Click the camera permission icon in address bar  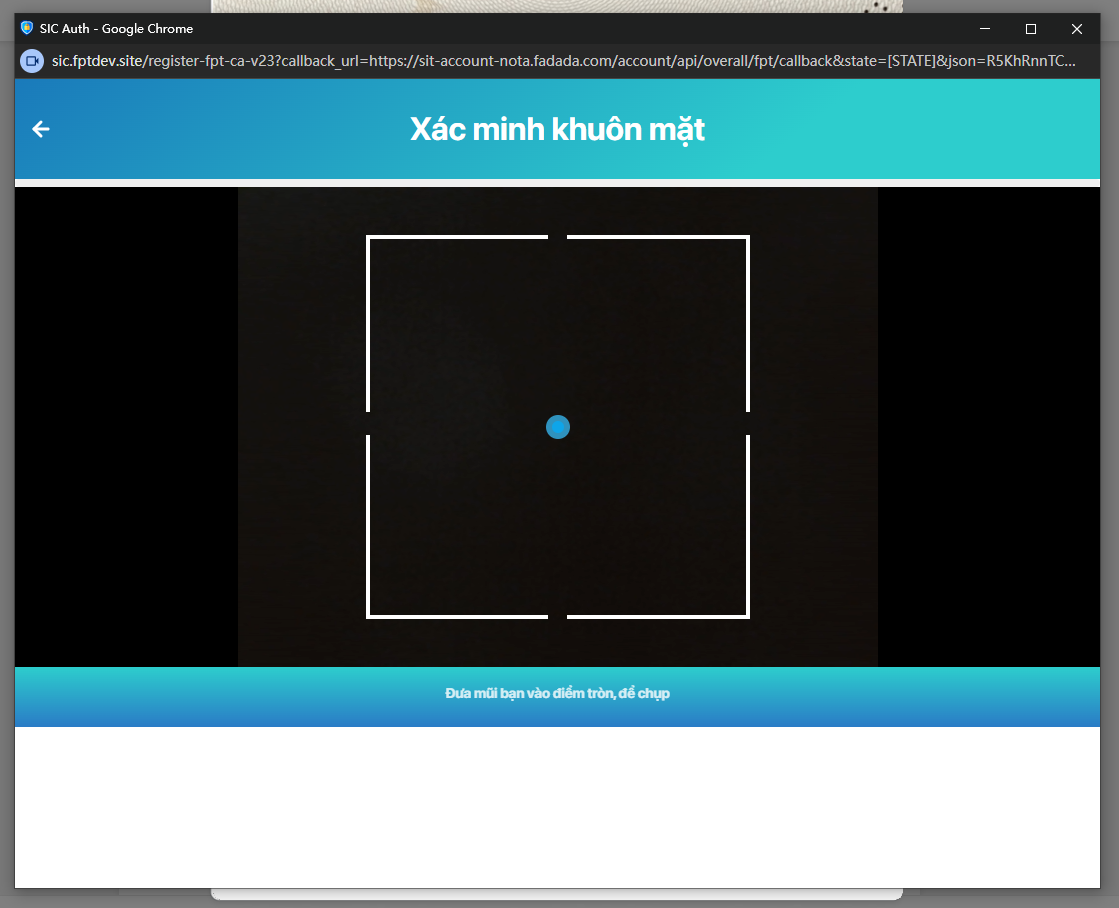coord(32,61)
